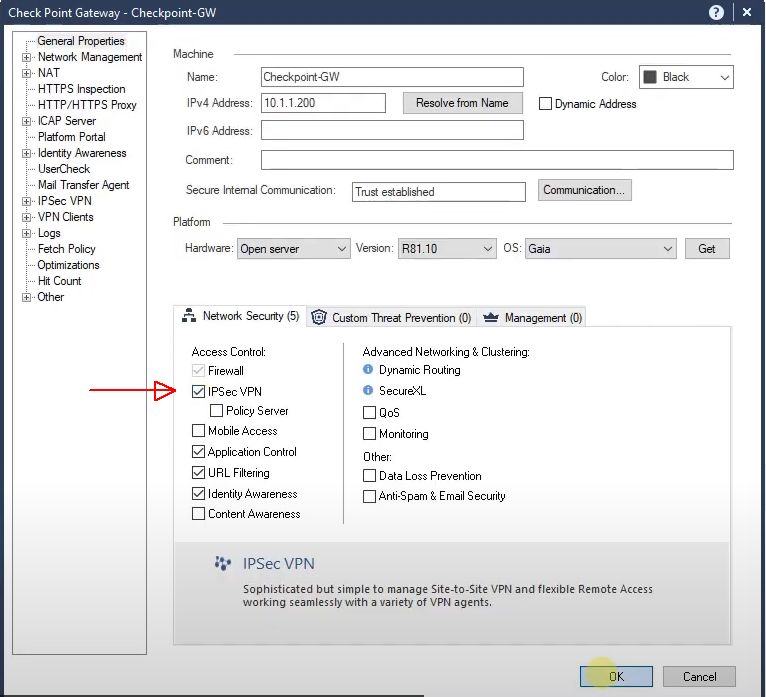The width and height of the screenshot is (766, 697).
Task: Enable the Content Awareness checkbox
Action: 198,514
